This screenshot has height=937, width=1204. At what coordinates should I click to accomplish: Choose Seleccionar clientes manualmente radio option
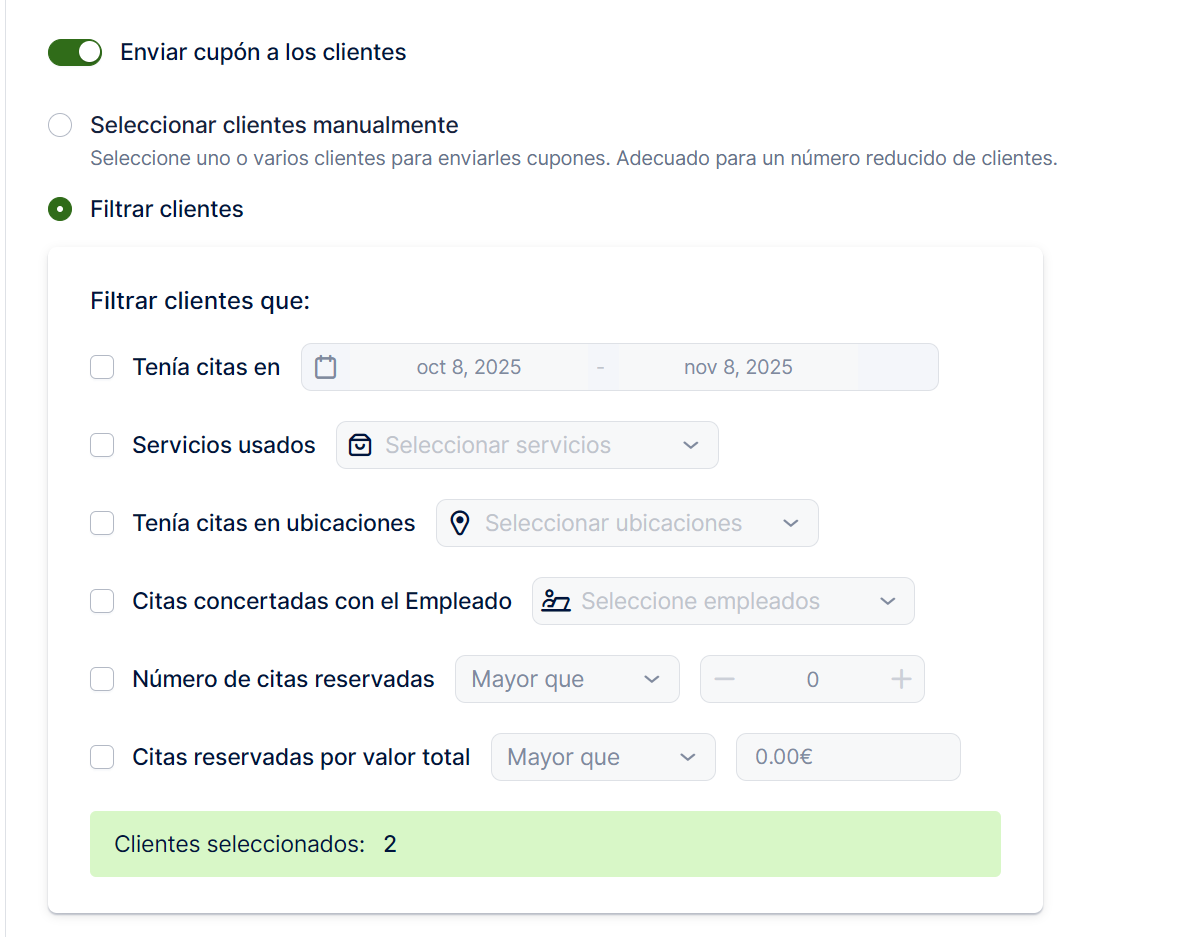(x=60, y=125)
